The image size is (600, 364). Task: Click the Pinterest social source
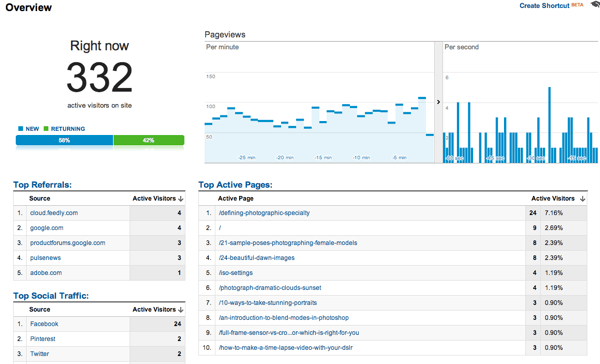click(x=43, y=339)
